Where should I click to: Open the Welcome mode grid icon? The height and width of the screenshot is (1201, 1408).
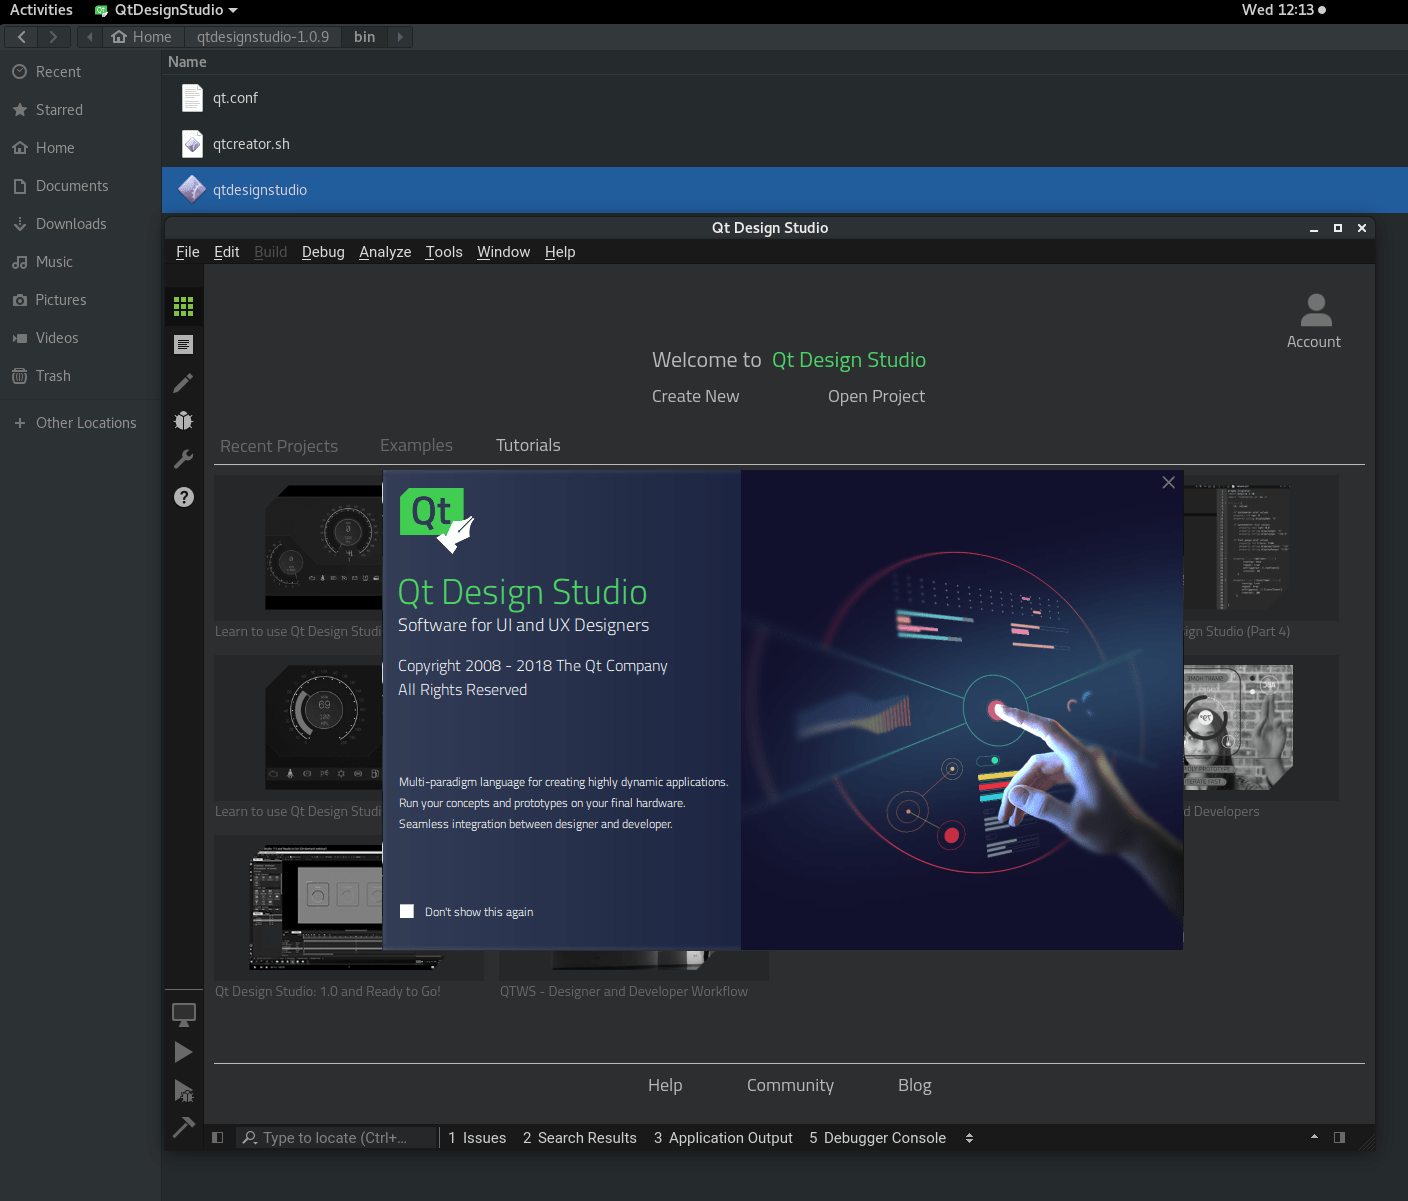point(183,307)
